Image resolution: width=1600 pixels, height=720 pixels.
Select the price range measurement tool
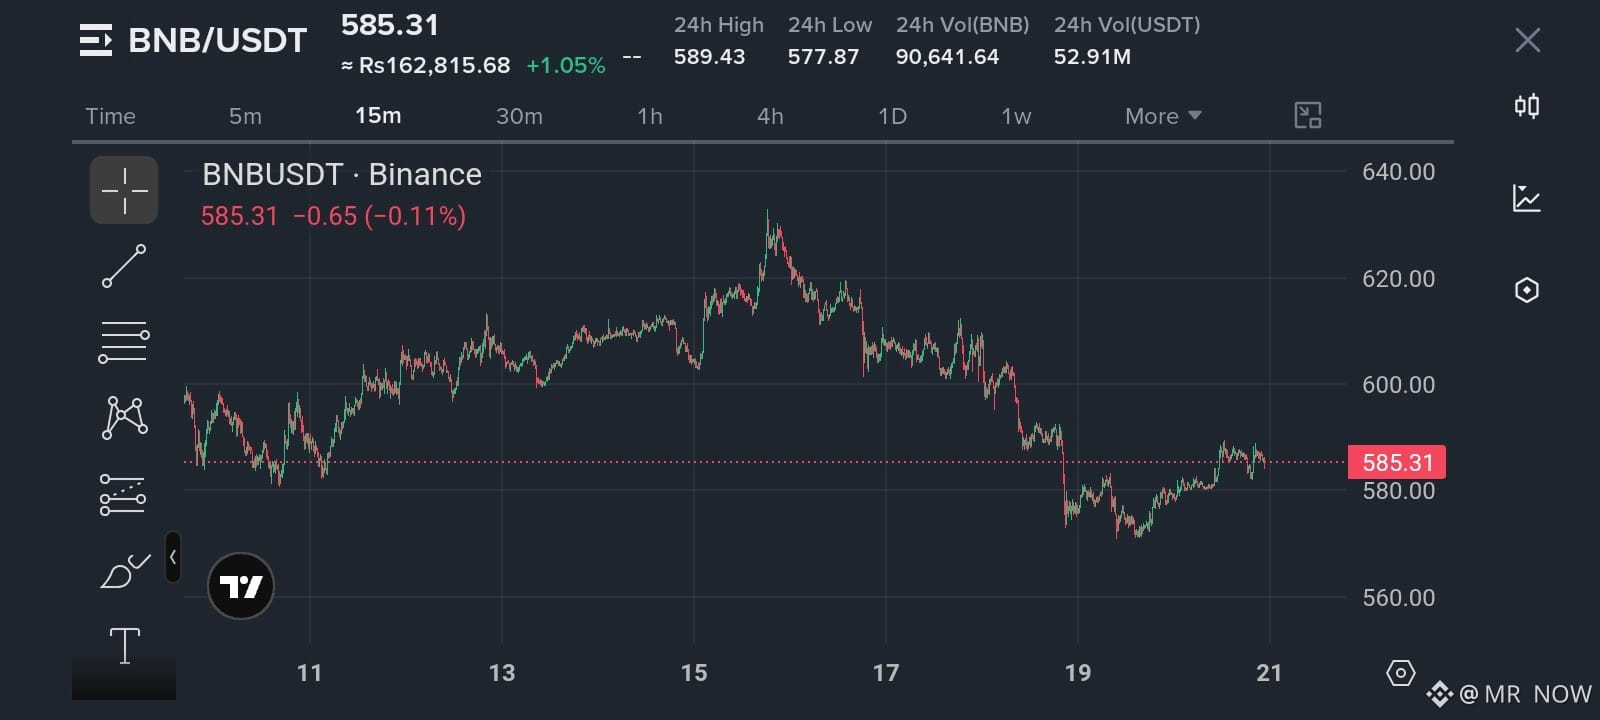[123, 494]
